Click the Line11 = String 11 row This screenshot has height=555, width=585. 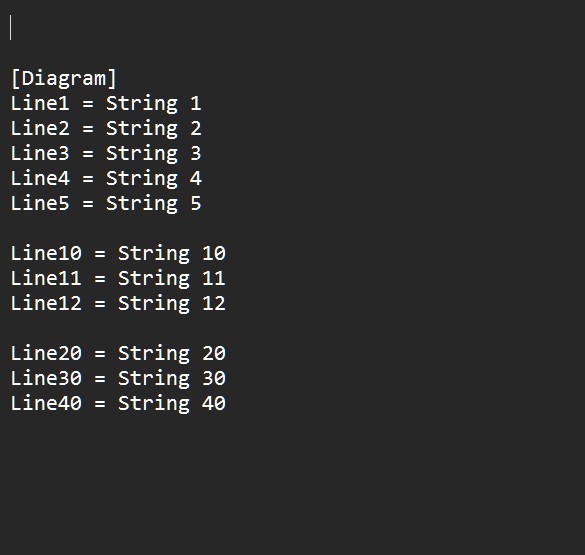[x=118, y=278]
